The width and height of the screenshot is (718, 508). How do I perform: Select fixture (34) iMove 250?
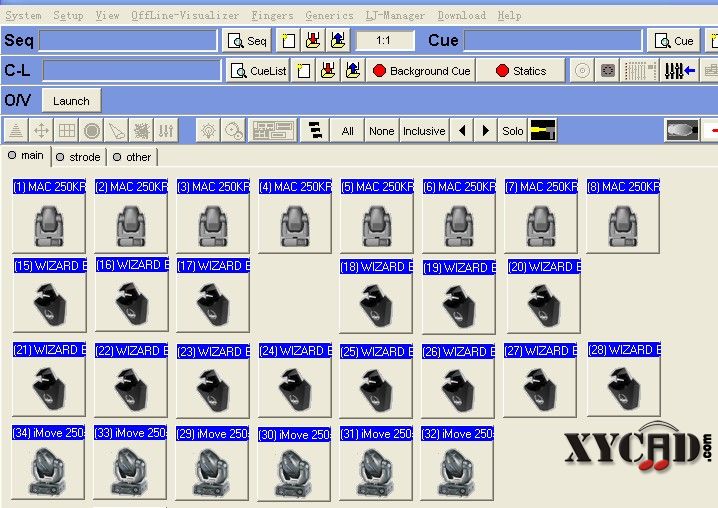tap(48, 462)
